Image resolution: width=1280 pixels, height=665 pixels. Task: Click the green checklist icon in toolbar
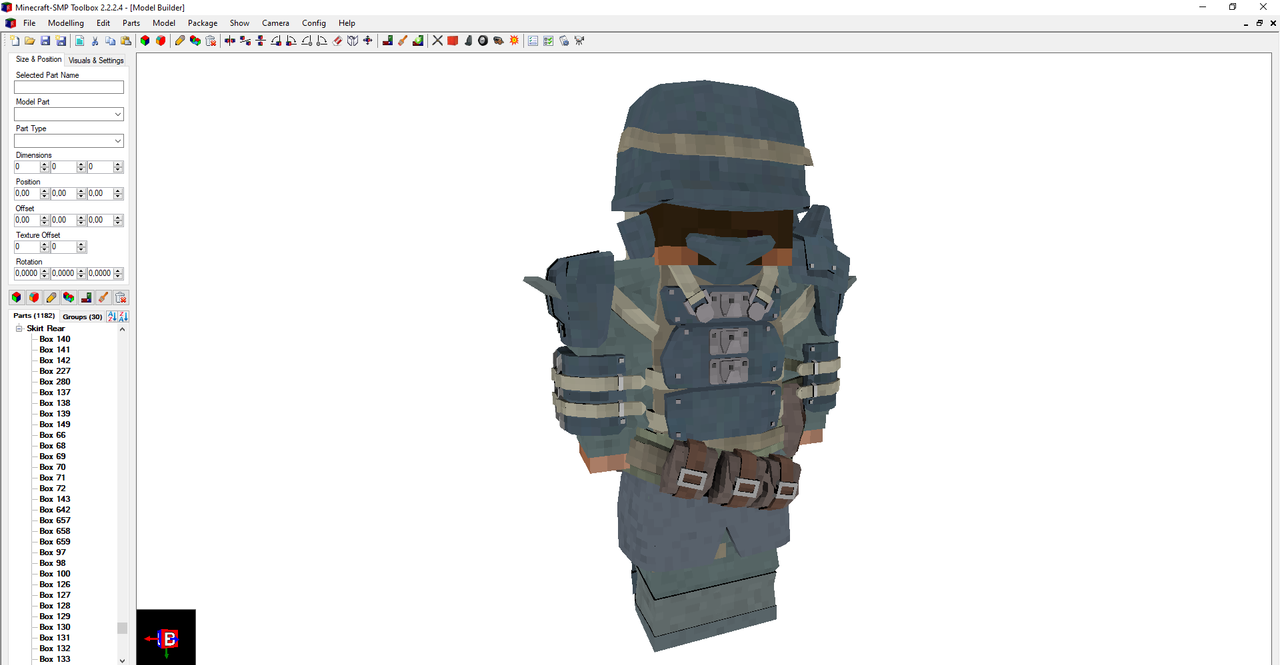pos(547,41)
